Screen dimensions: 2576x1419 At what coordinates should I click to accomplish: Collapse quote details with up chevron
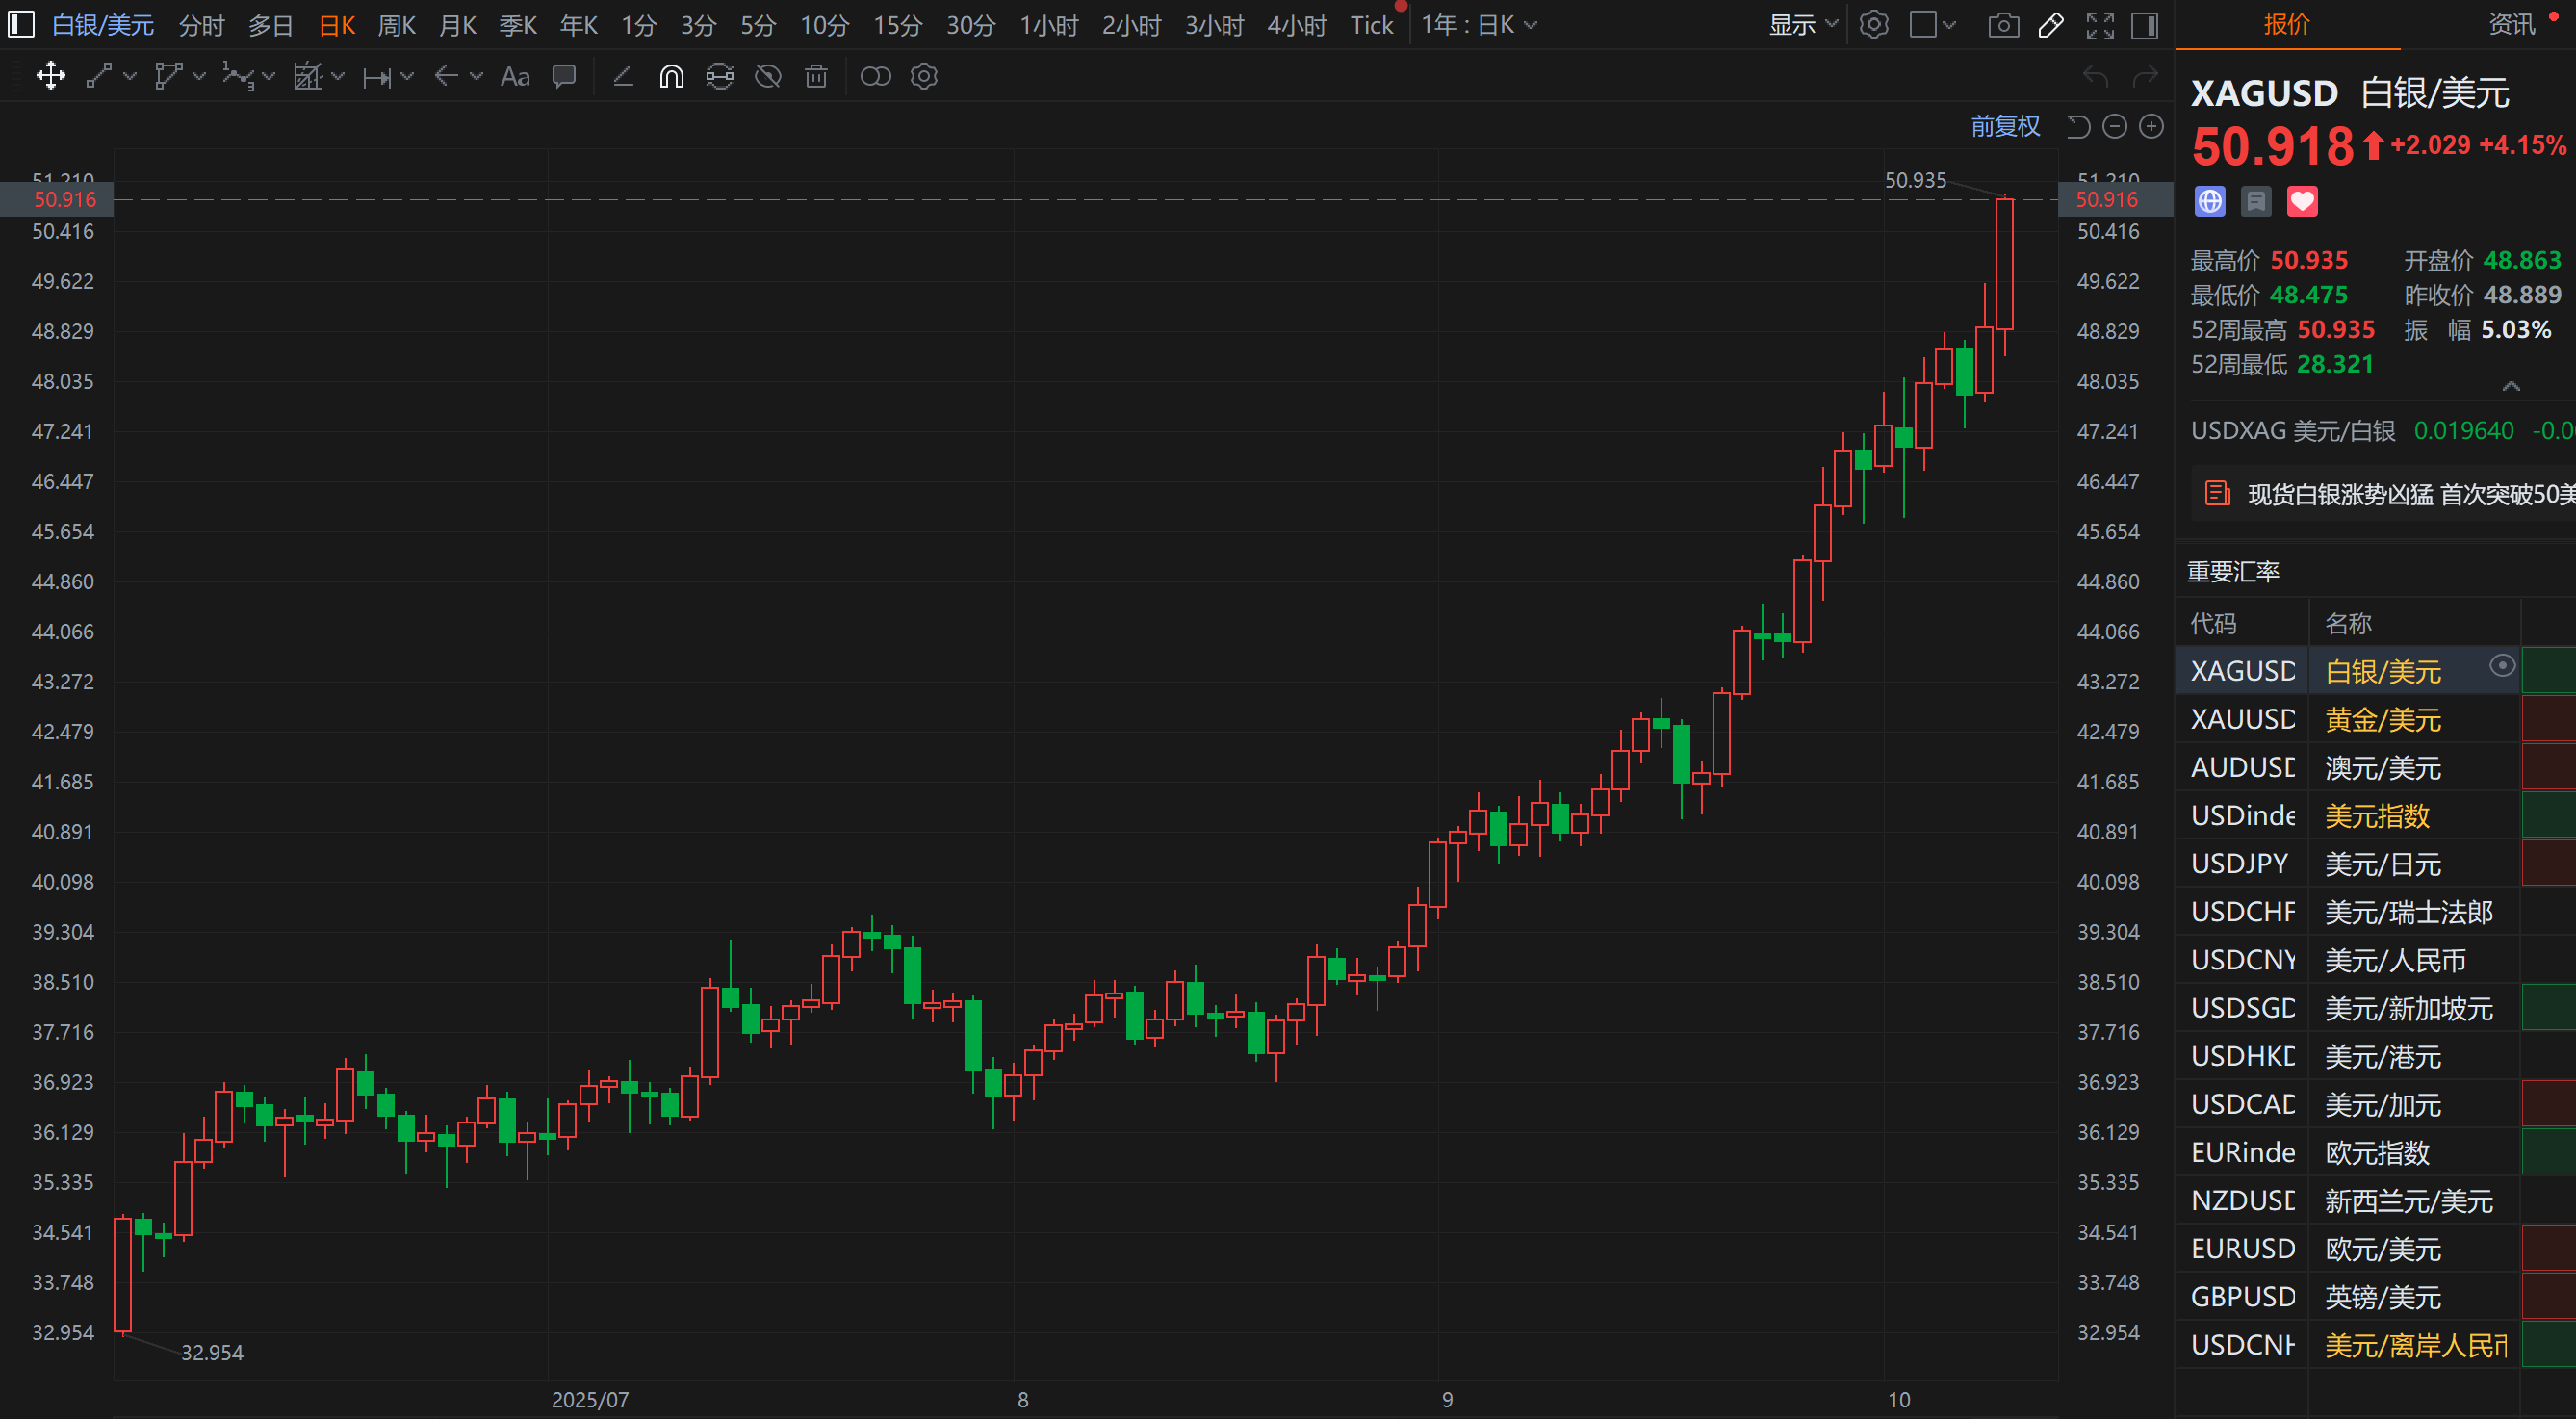(x=2510, y=387)
